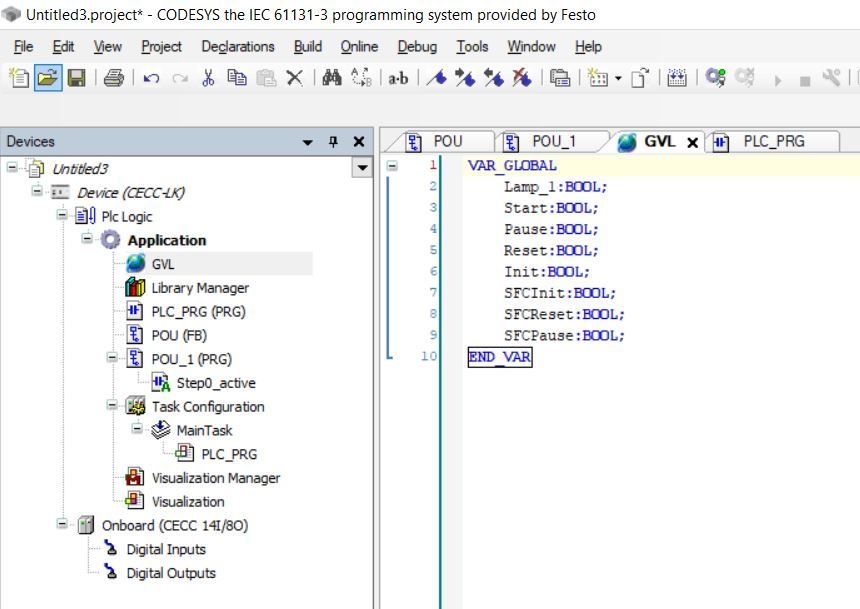Click the Open Project folder icon
Image resolution: width=860 pixels, height=609 pixels.
(48, 78)
